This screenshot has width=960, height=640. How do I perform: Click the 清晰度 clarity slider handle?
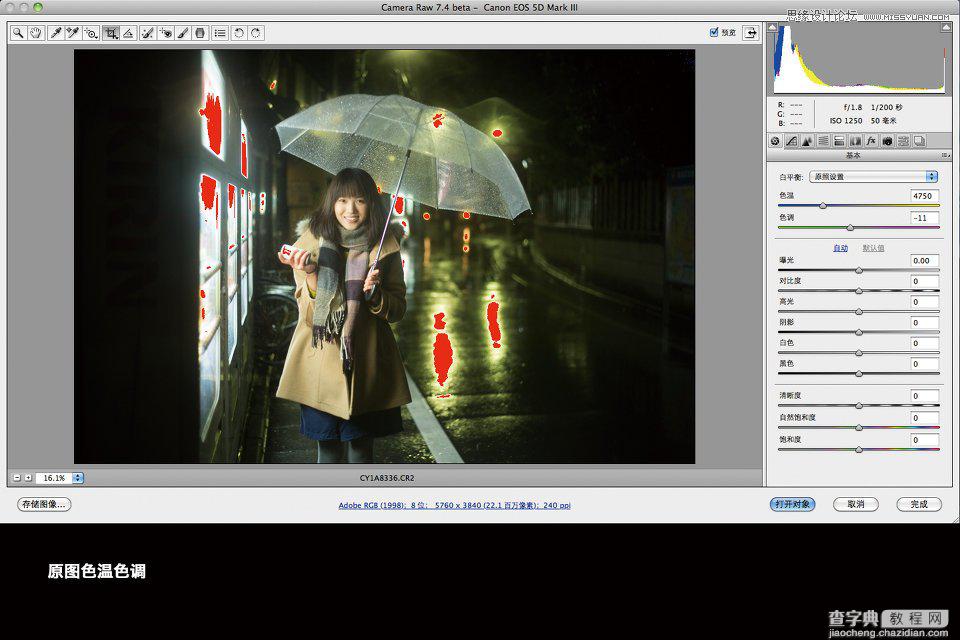[859, 405]
